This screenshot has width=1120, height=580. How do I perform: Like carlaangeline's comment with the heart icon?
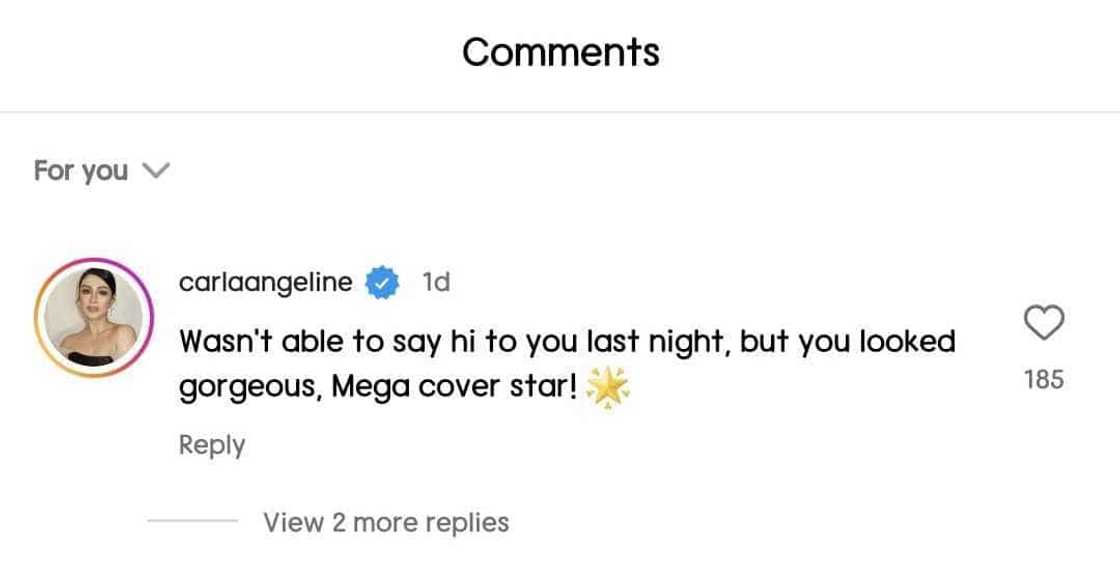(x=1044, y=324)
